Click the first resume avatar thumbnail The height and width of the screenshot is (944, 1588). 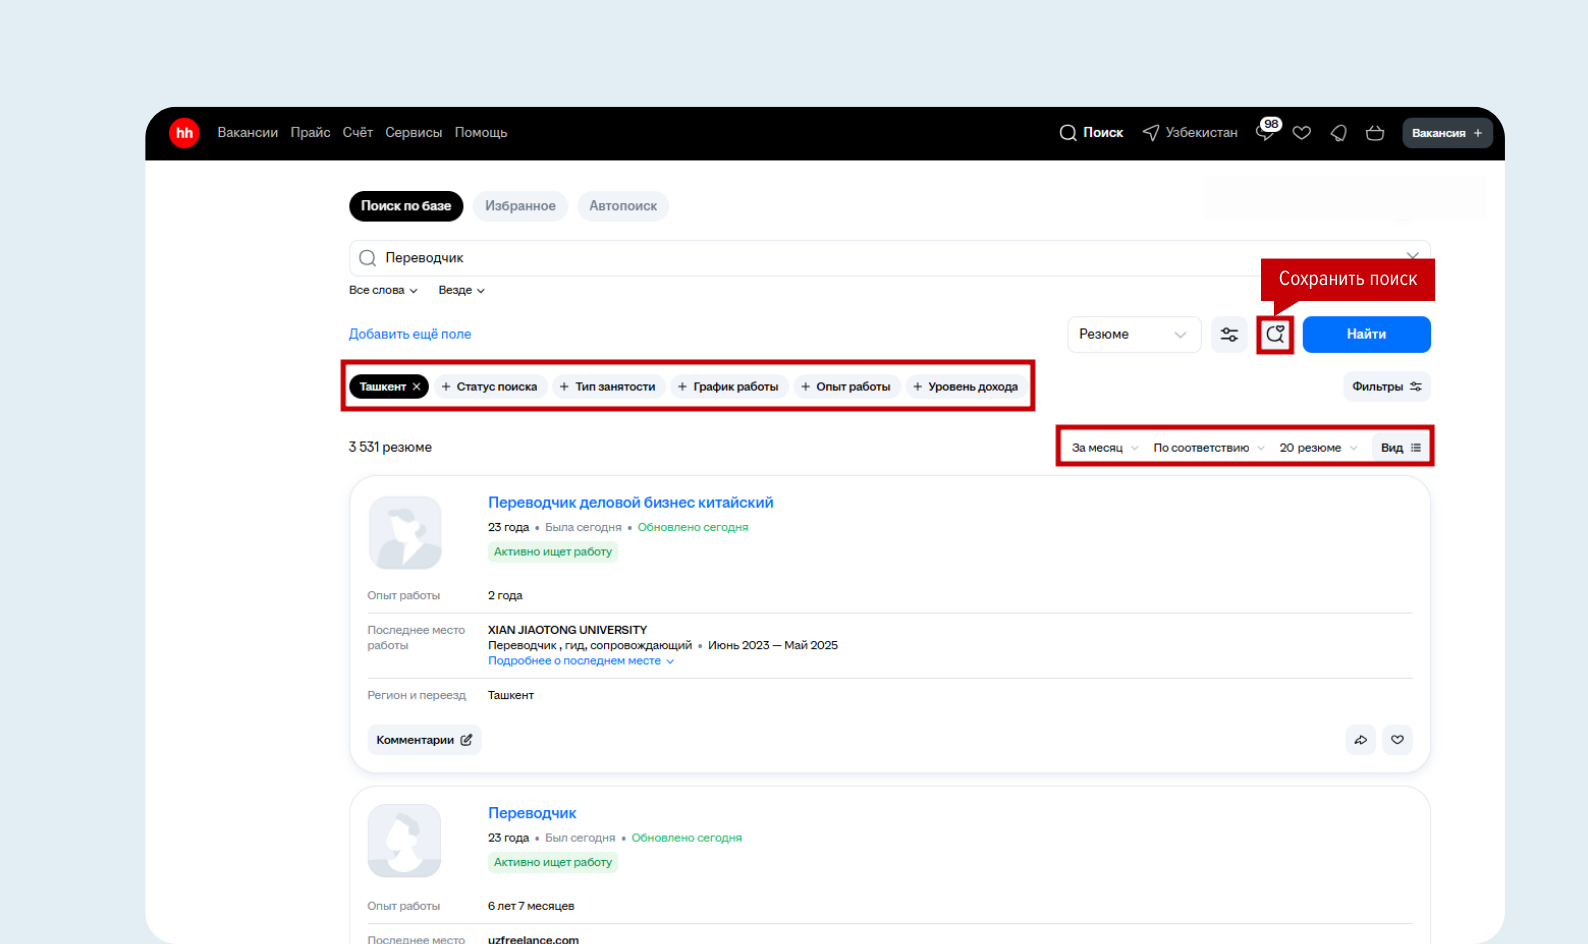tap(405, 533)
